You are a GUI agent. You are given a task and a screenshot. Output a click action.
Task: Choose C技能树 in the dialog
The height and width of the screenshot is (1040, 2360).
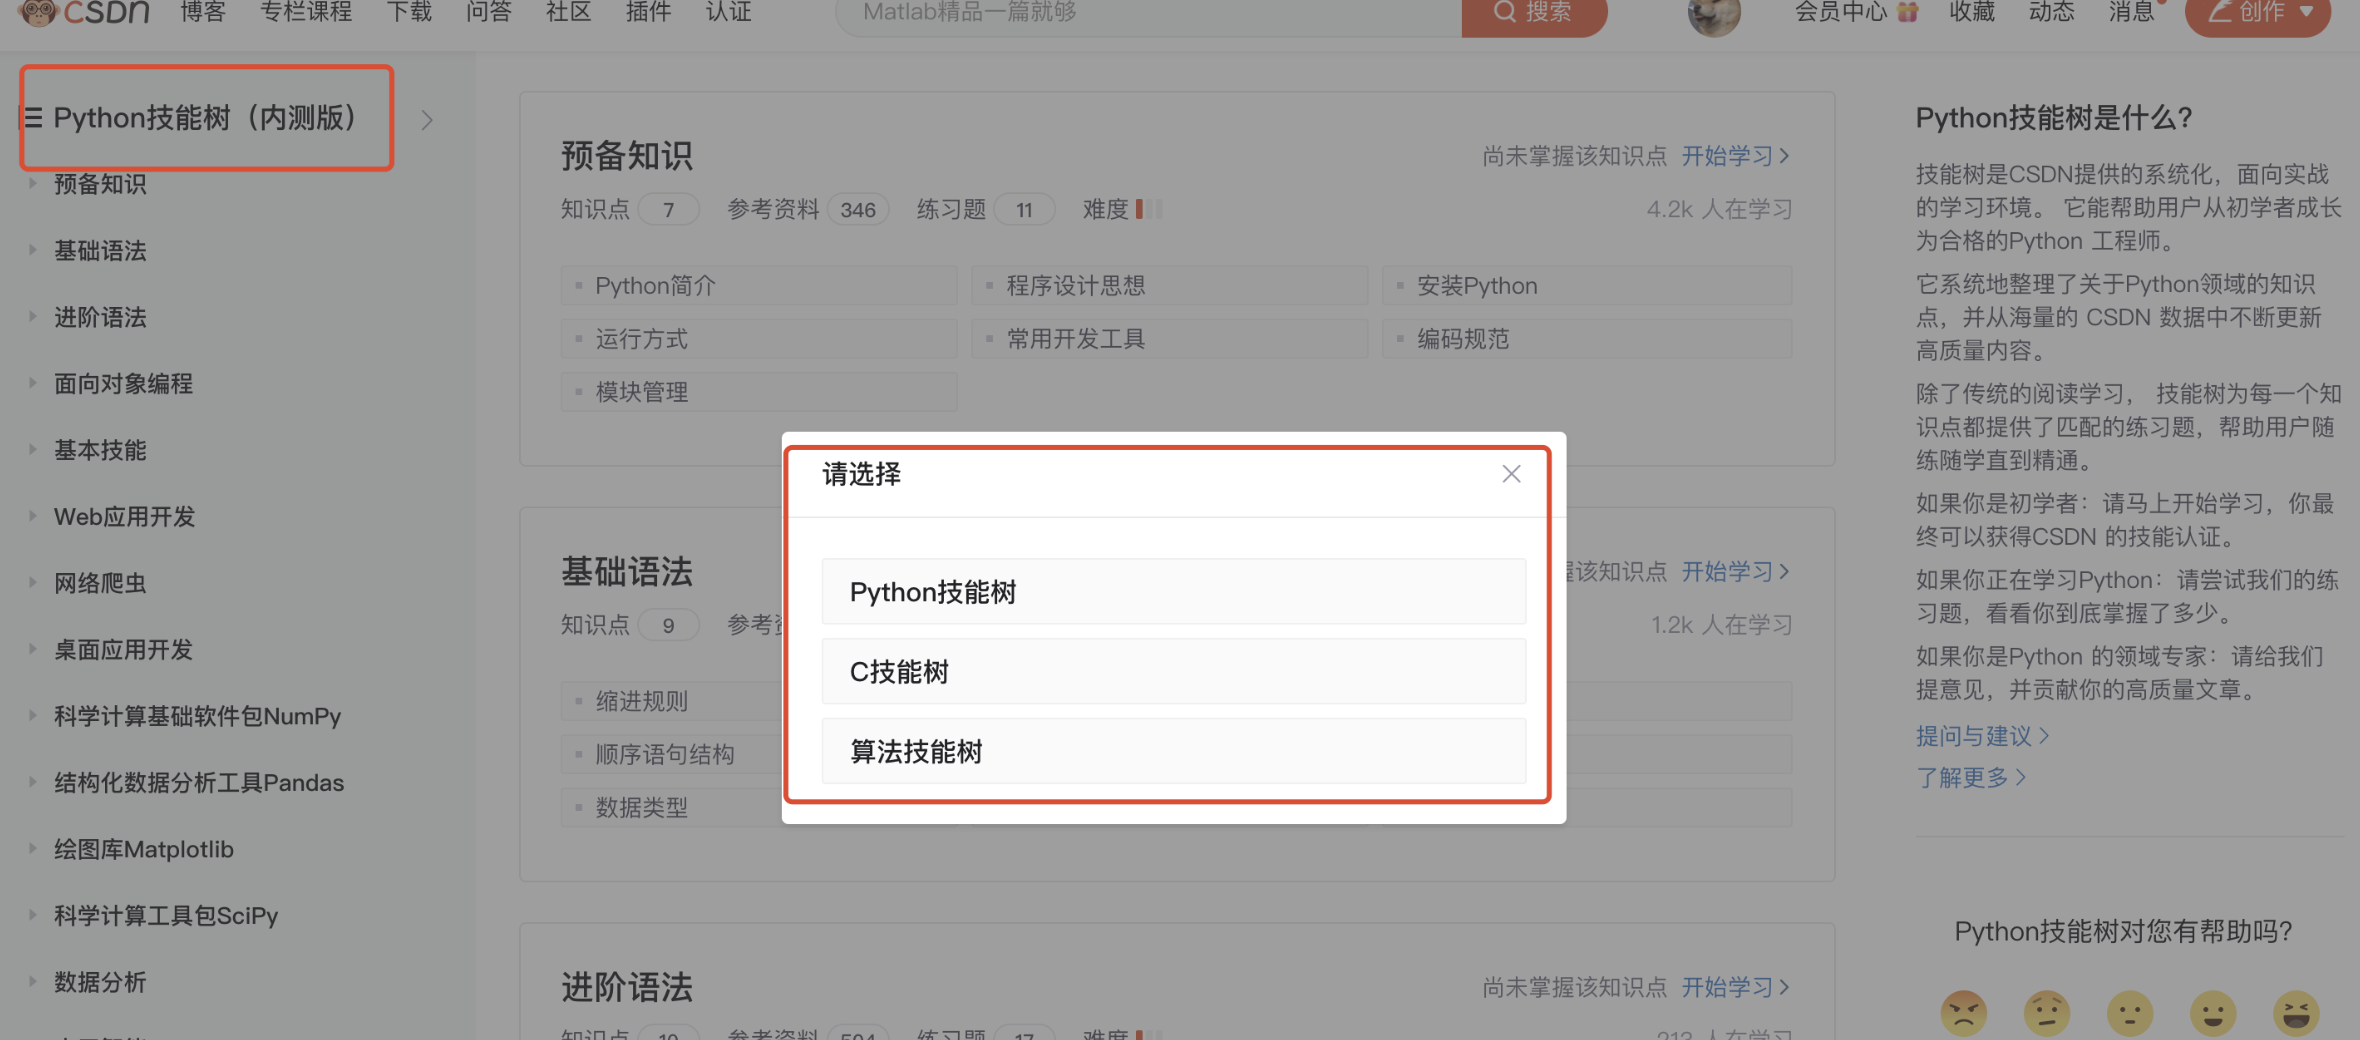1173,672
